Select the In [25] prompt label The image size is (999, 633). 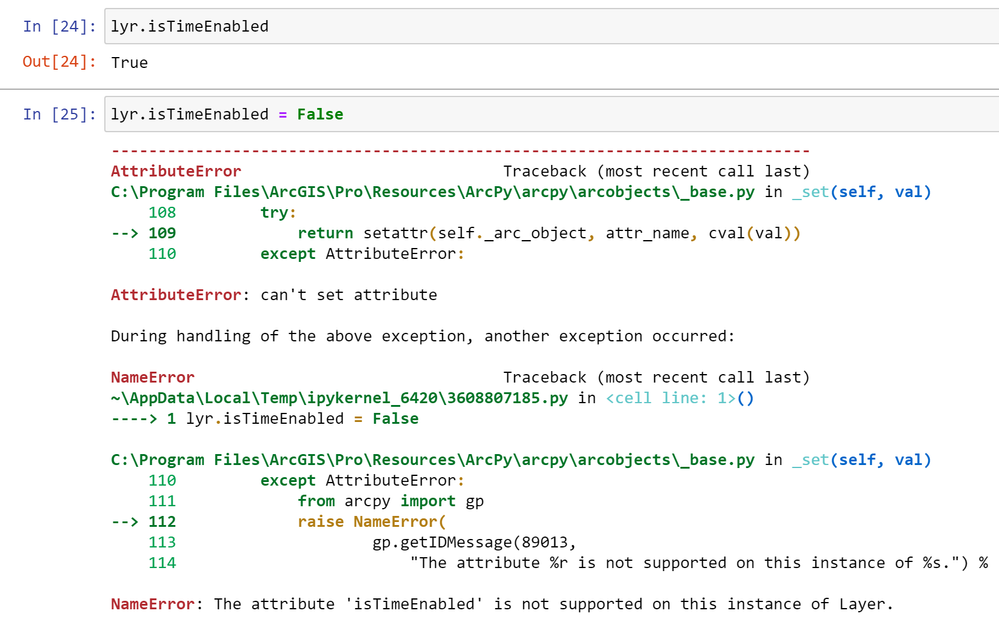tap(60, 114)
